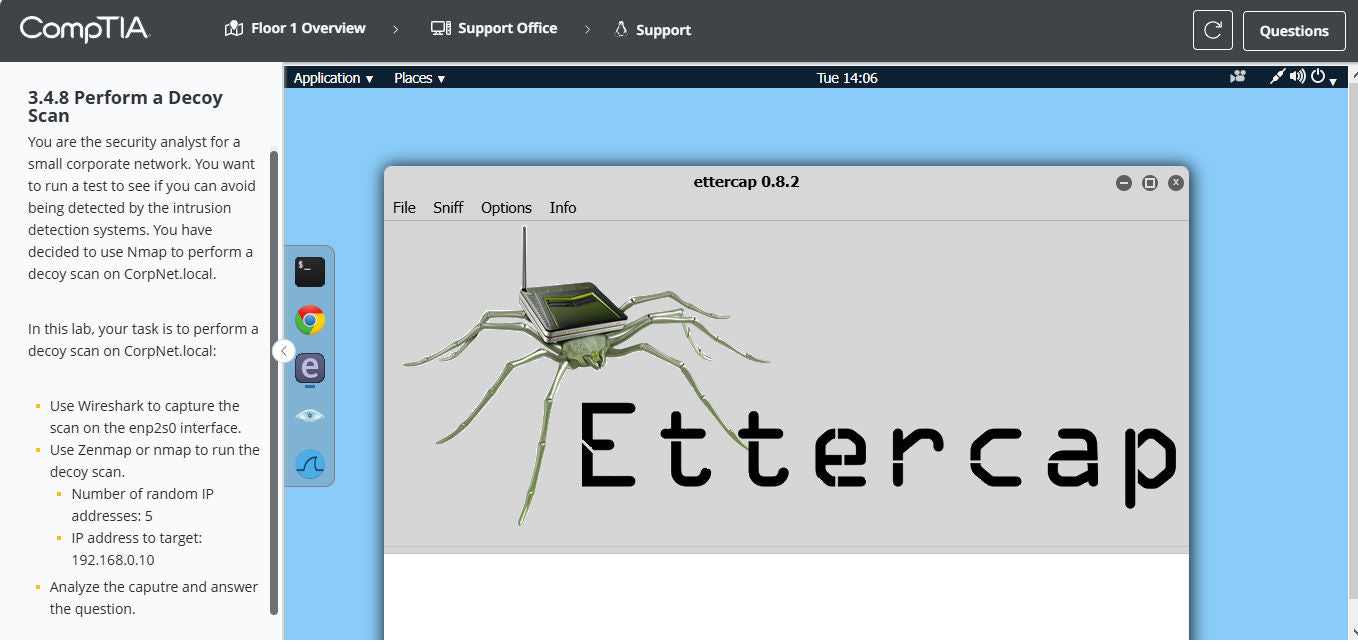Open the Sniff menu in ettercap

(x=448, y=207)
